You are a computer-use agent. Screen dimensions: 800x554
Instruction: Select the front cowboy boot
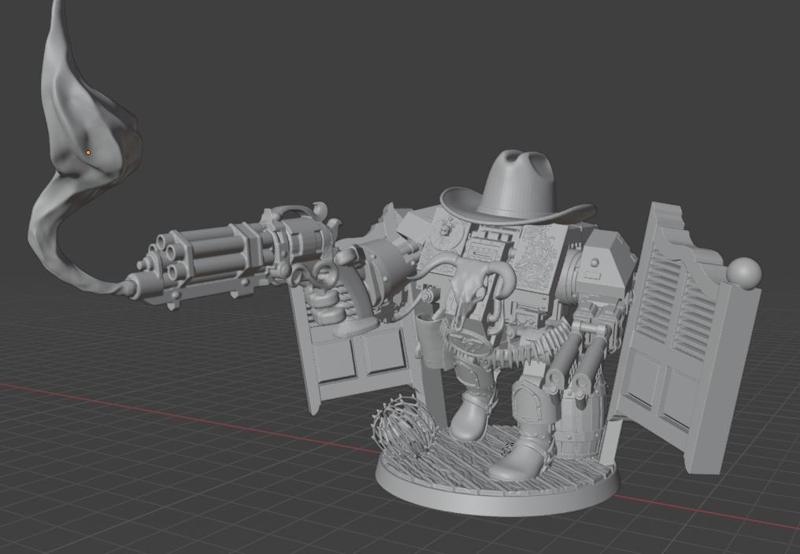point(519,457)
